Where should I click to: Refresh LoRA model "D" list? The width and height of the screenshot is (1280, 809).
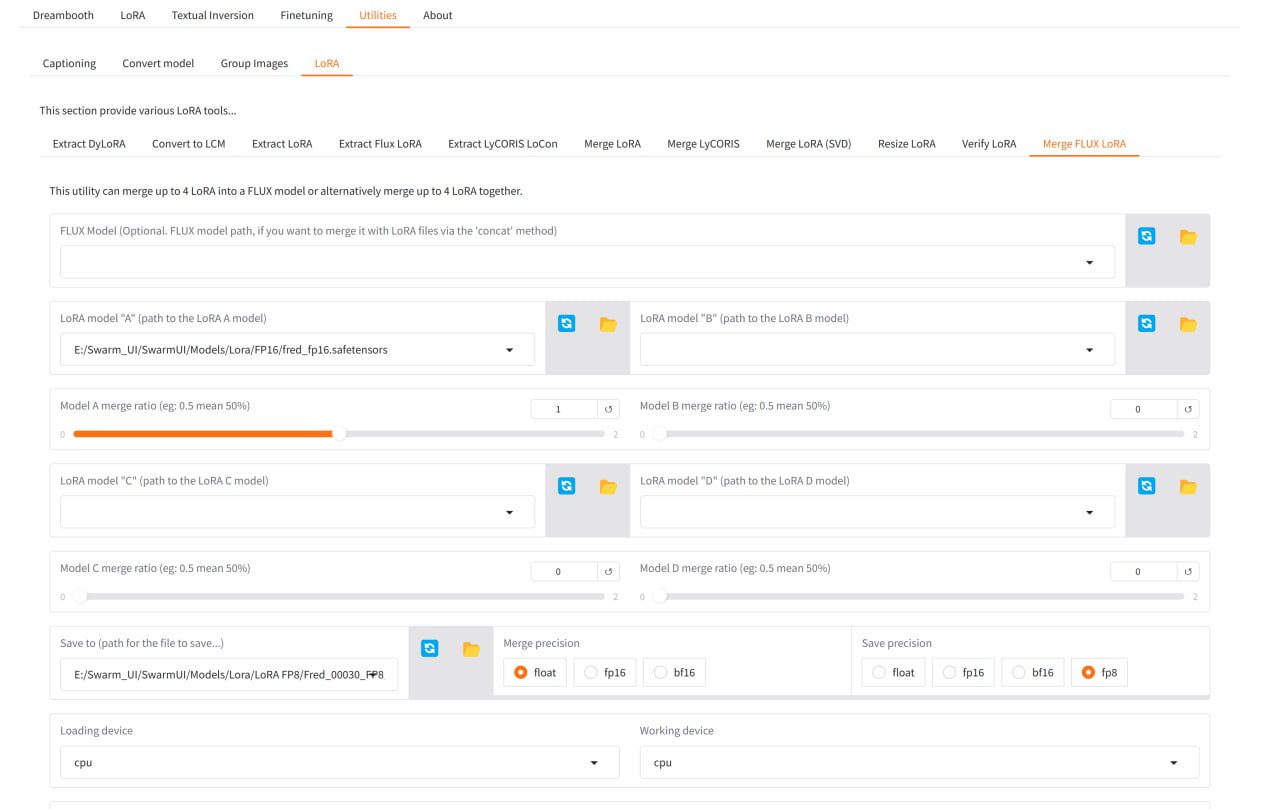point(1147,486)
